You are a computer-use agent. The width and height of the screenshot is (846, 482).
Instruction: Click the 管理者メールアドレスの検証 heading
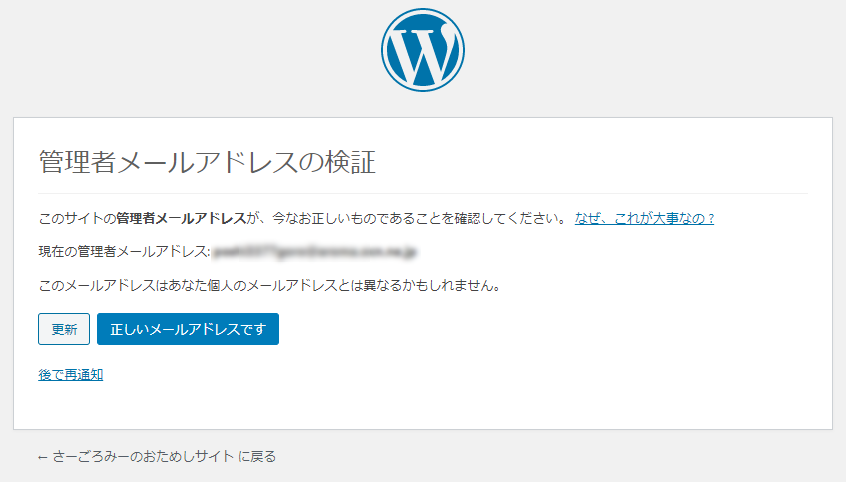207,162
